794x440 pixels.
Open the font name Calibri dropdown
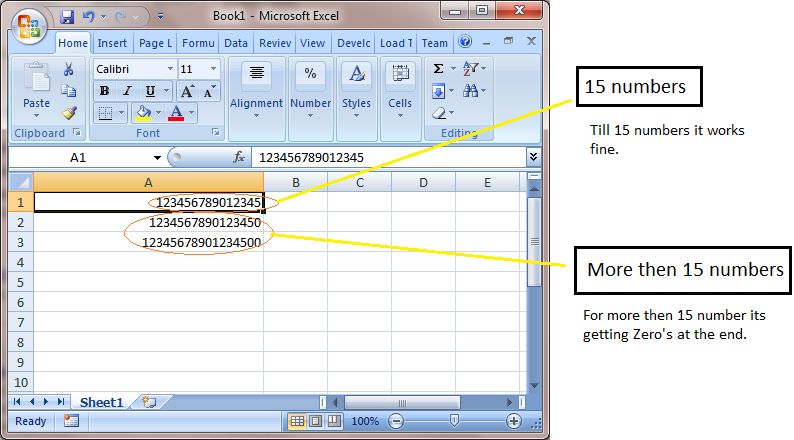[170, 69]
